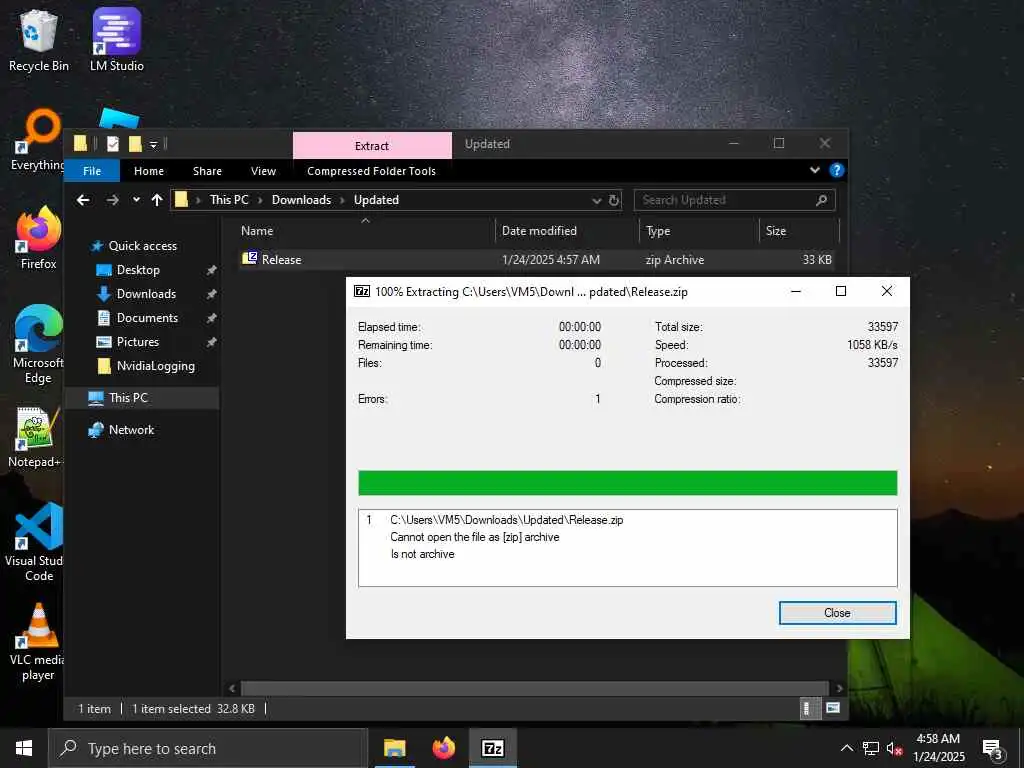Open File Explorer from the taskbar
Viewport: 1024px width, 768px height.
pyautogui.click(x=394, y=748)
